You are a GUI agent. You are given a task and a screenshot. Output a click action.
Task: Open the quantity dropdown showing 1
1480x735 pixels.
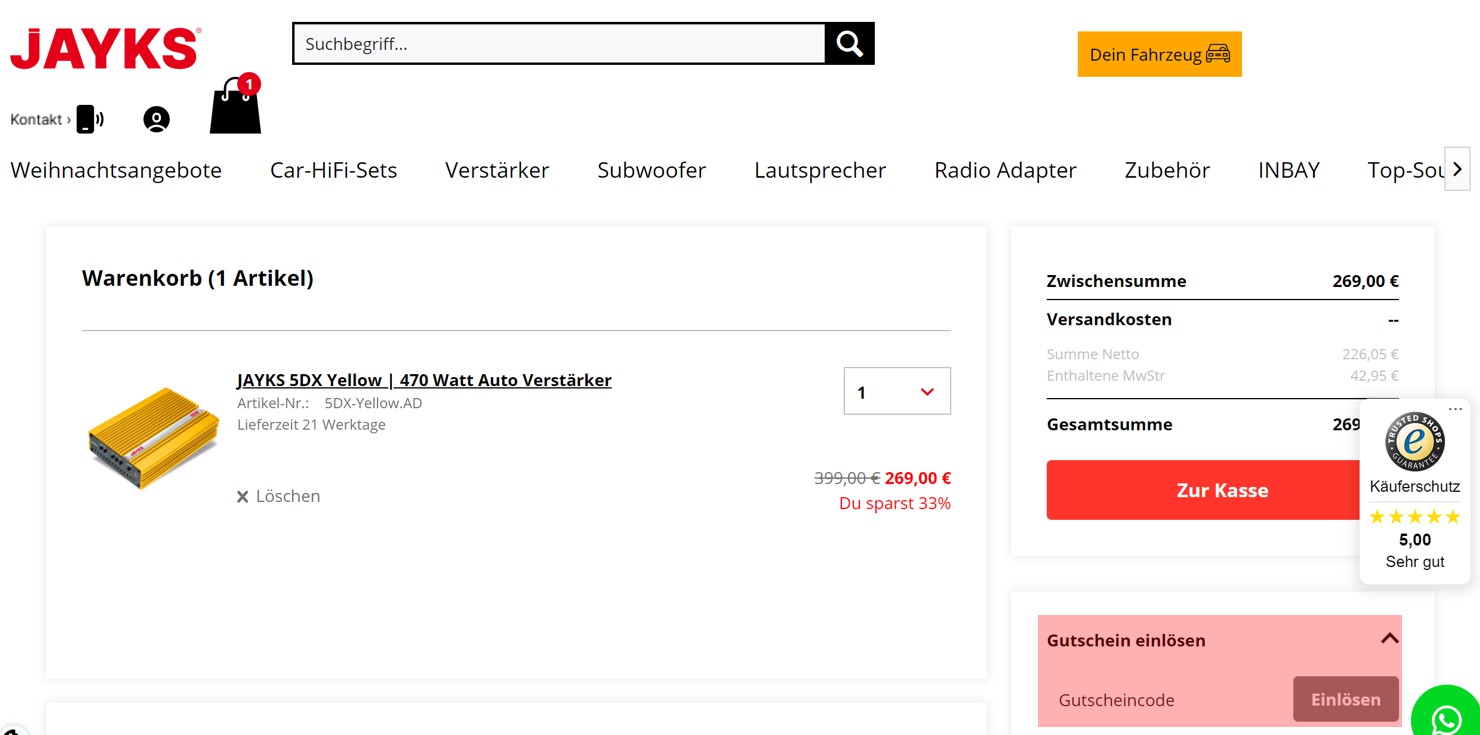coord(897,391)
